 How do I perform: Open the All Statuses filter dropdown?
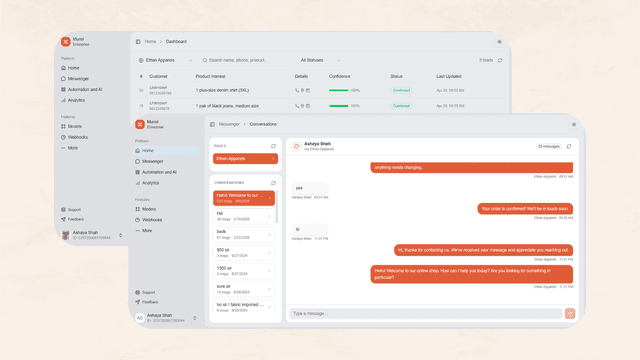pyautogui.click(x=320, y=60)
